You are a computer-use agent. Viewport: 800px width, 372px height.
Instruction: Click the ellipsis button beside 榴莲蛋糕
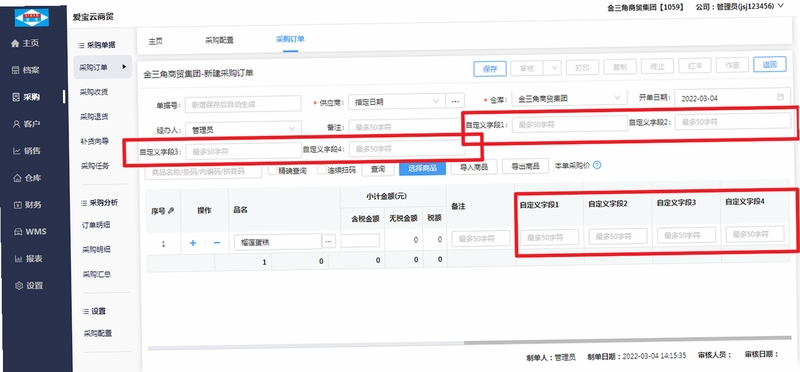point(329,242)
